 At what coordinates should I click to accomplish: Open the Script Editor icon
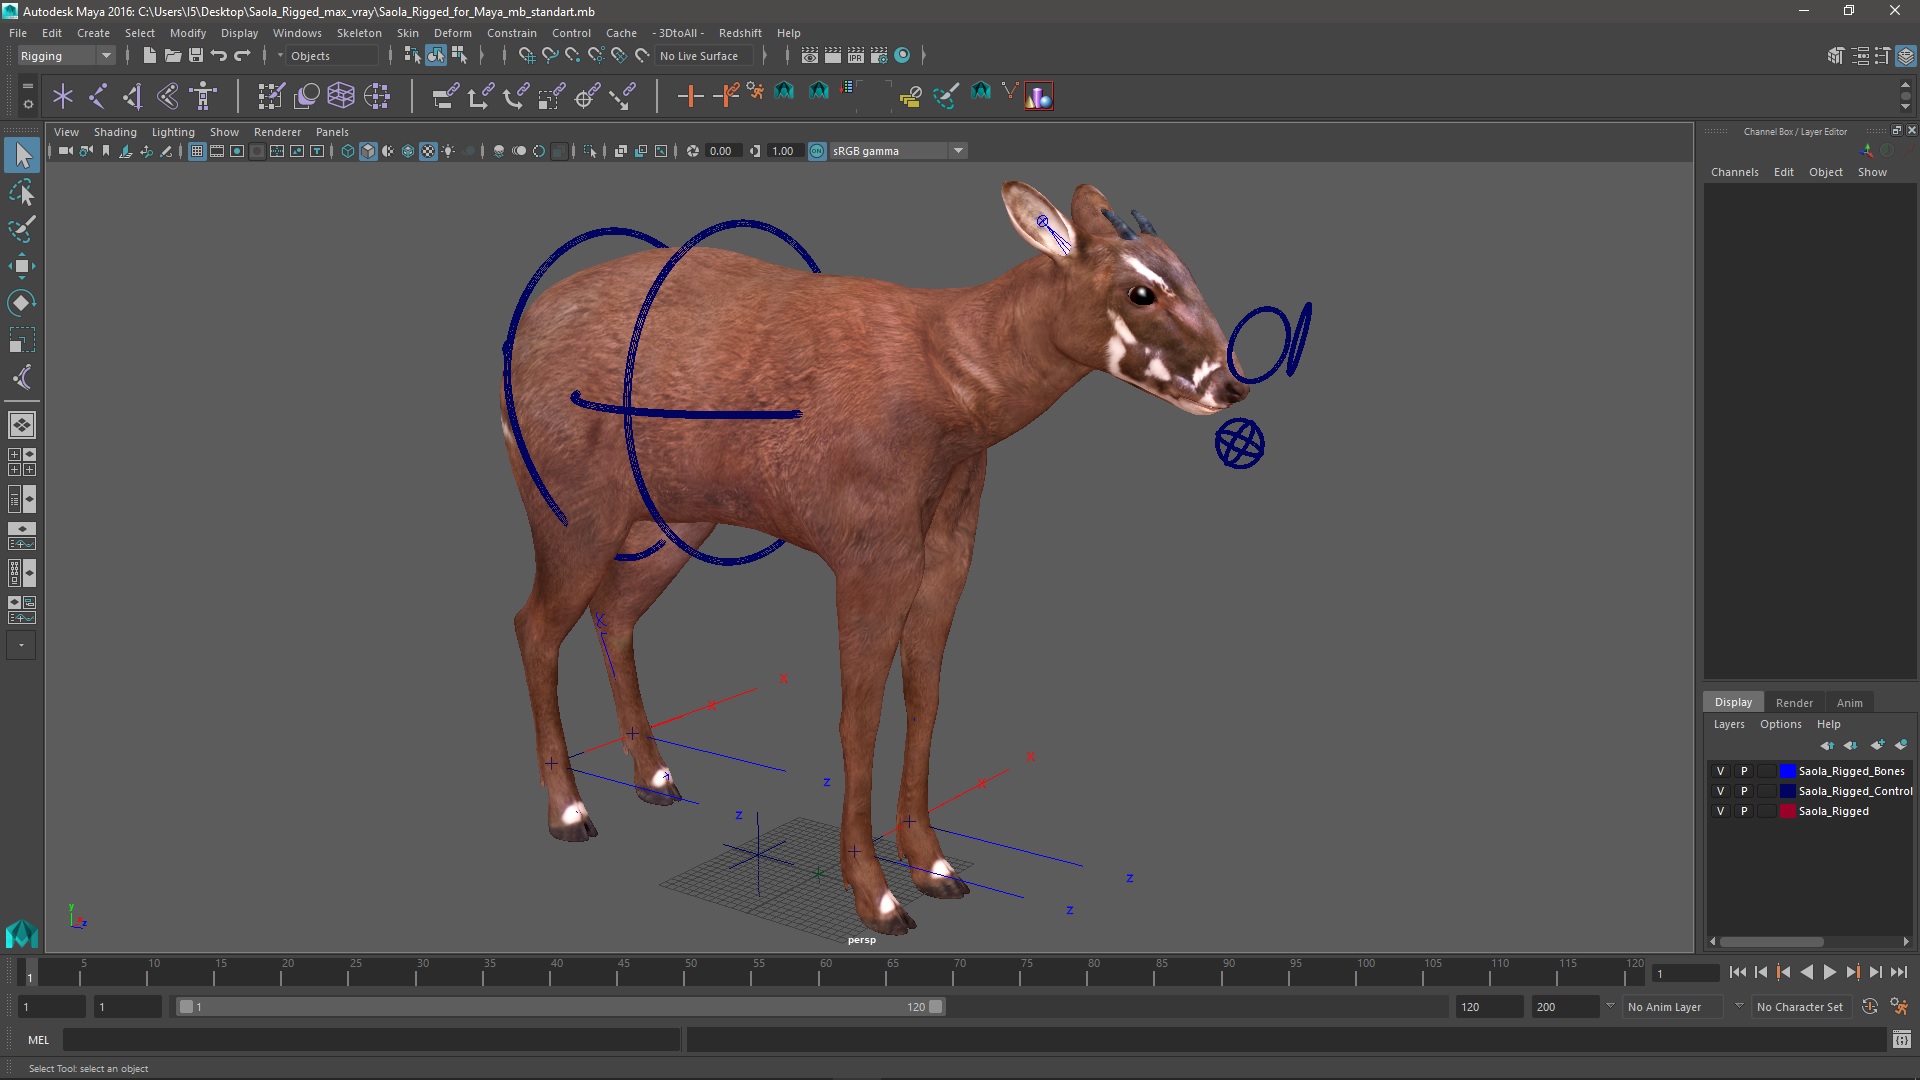(1901, 1040)
